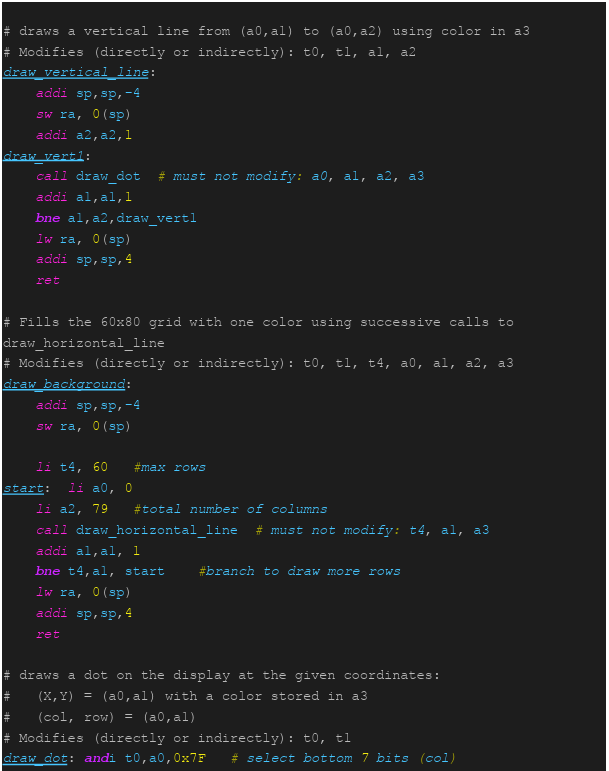Image resolution: width=609 pixels, height=771 pixels.
Task: Click the draw_dot label link at bottom
Action: [35, 758]
